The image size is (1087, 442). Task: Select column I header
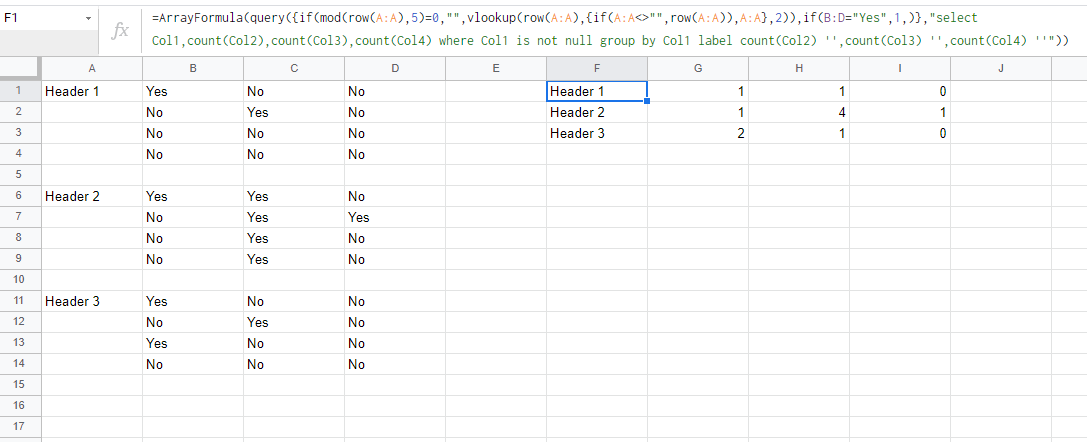(x=900, y=68)
